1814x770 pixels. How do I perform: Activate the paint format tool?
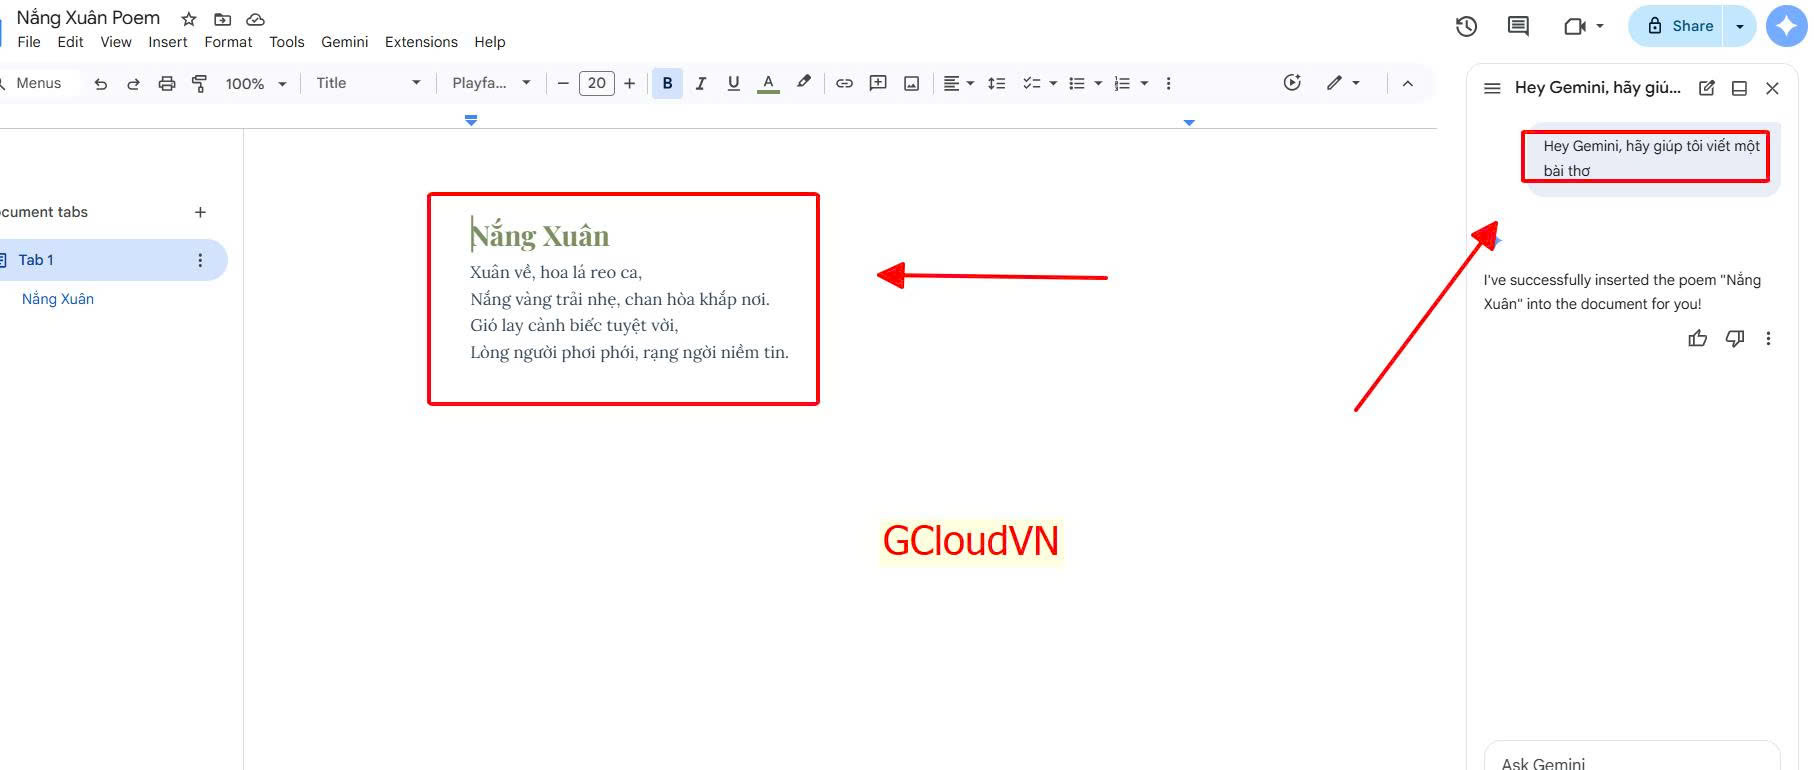(199, 84)
